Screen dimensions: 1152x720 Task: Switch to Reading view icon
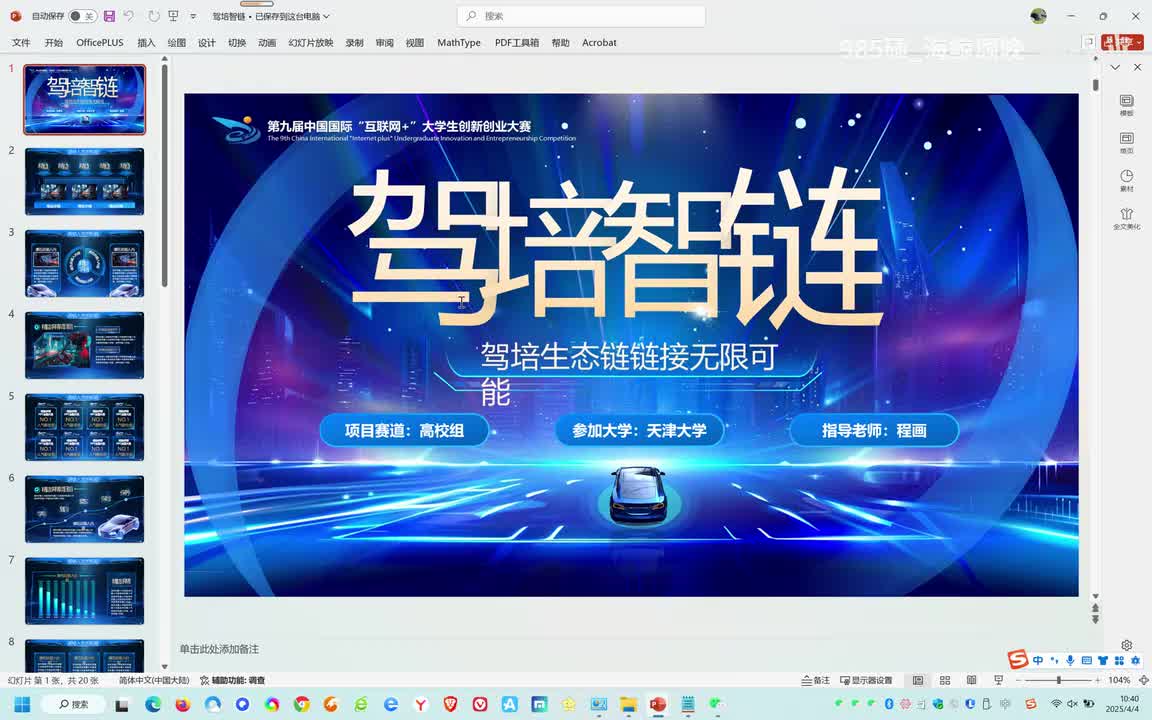(x=971, y=680)
